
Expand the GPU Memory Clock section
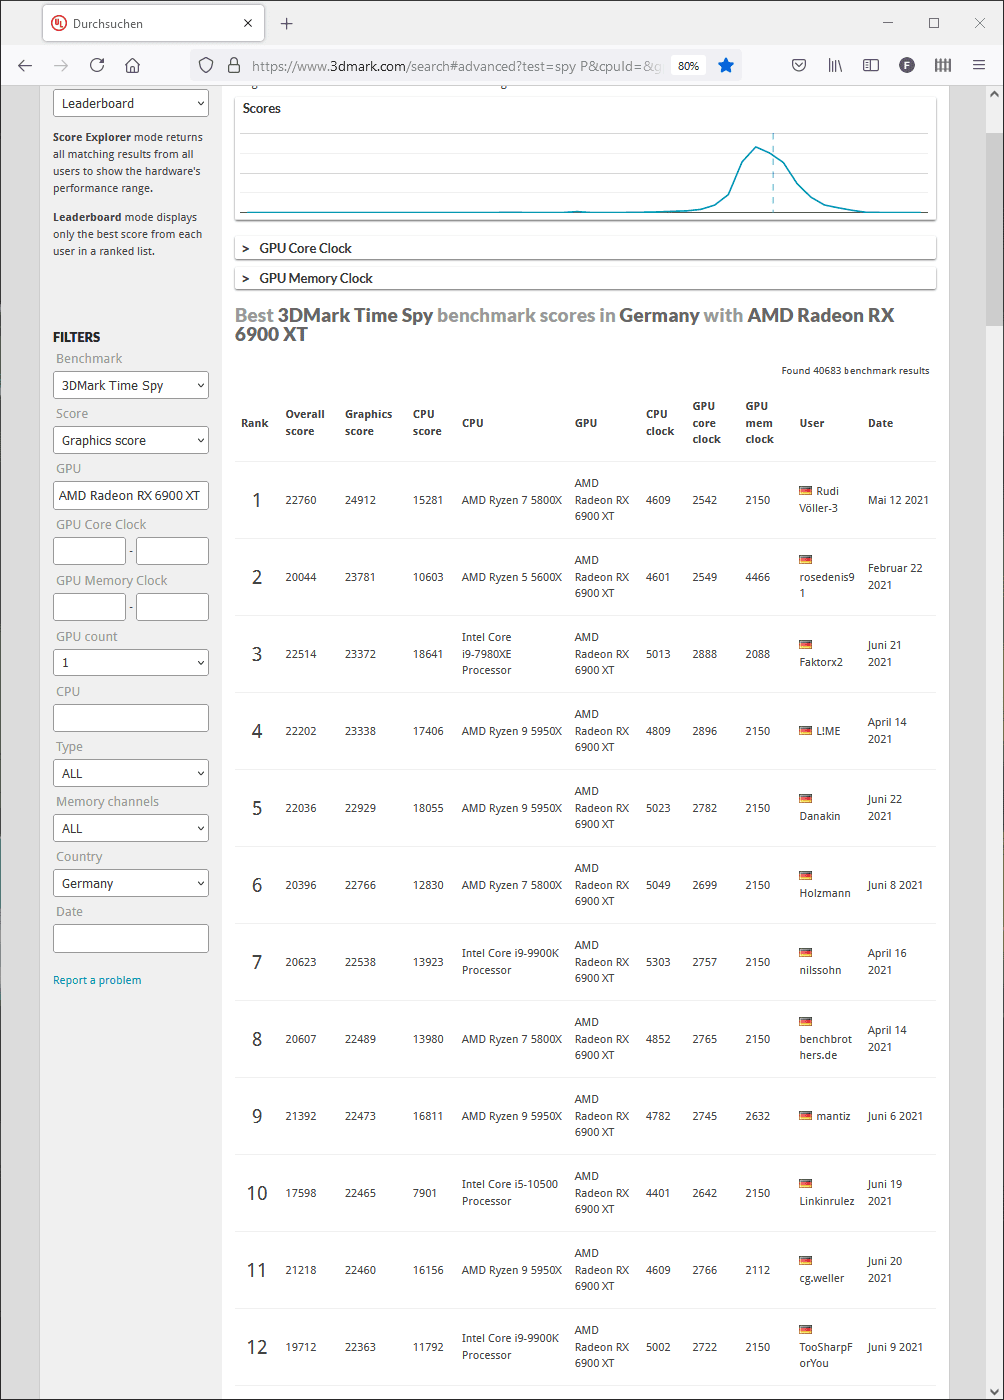585,278
